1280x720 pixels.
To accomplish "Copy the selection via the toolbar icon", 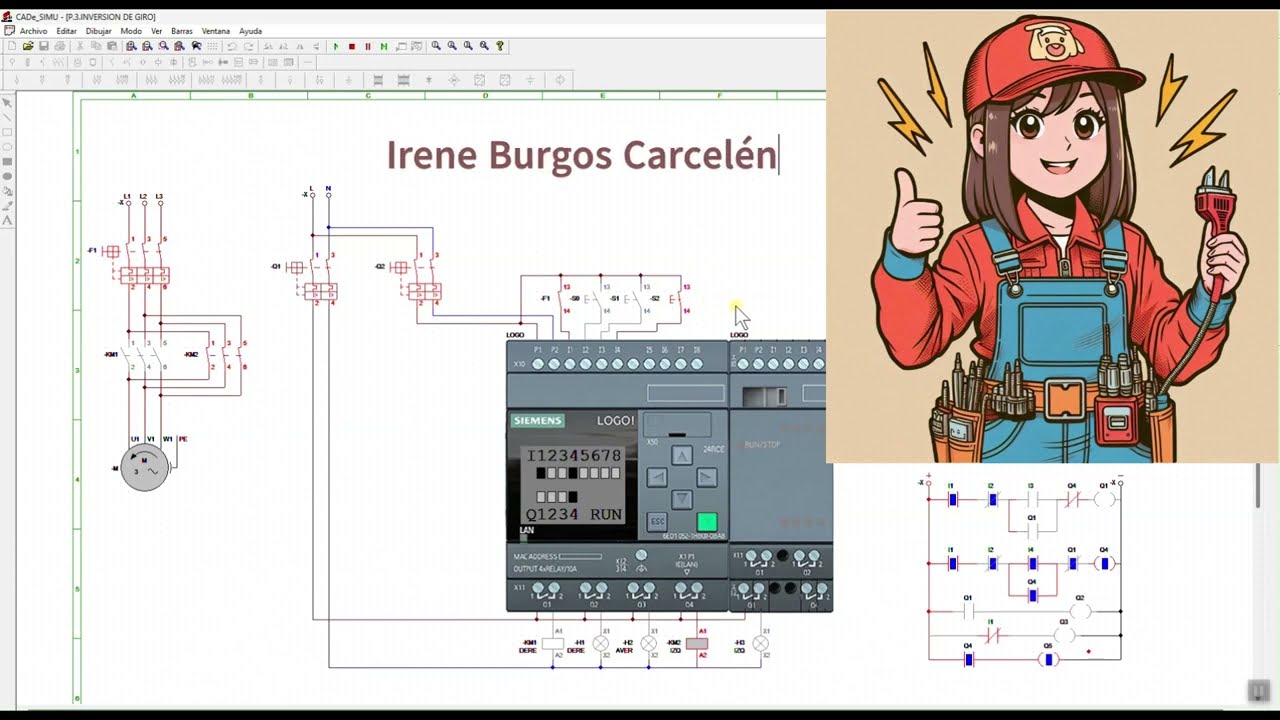I will [96, 46].
